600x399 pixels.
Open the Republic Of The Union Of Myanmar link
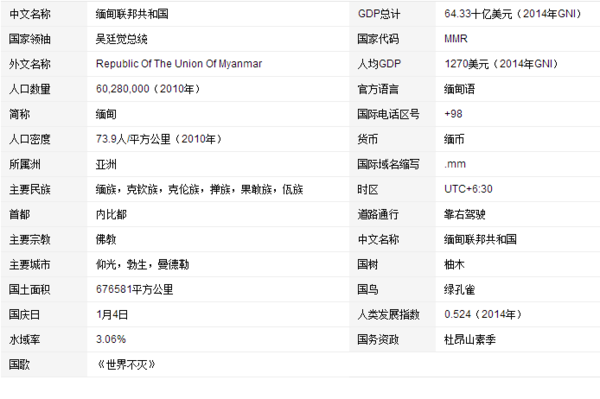pyautogui.click(x=179, y=64)
